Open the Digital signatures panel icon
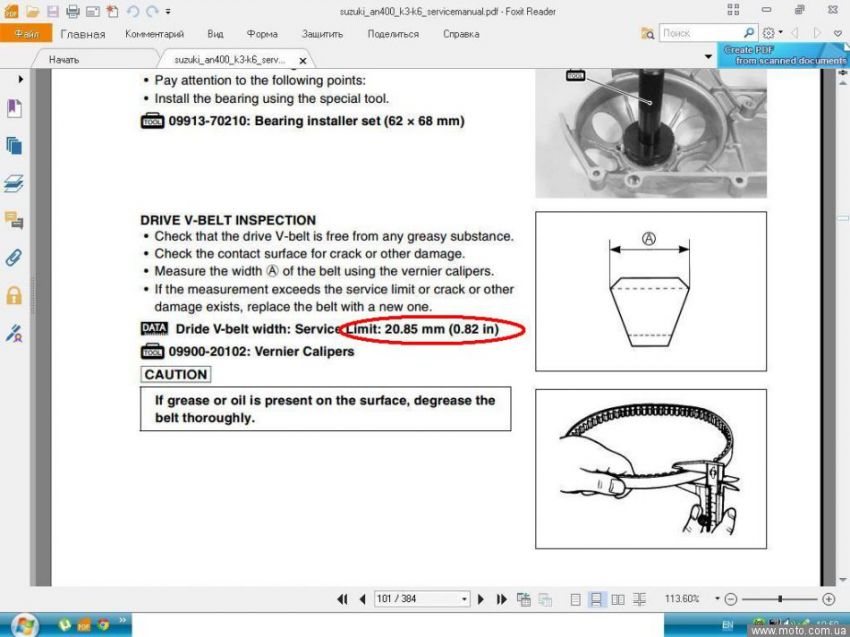 click(14, 333)
